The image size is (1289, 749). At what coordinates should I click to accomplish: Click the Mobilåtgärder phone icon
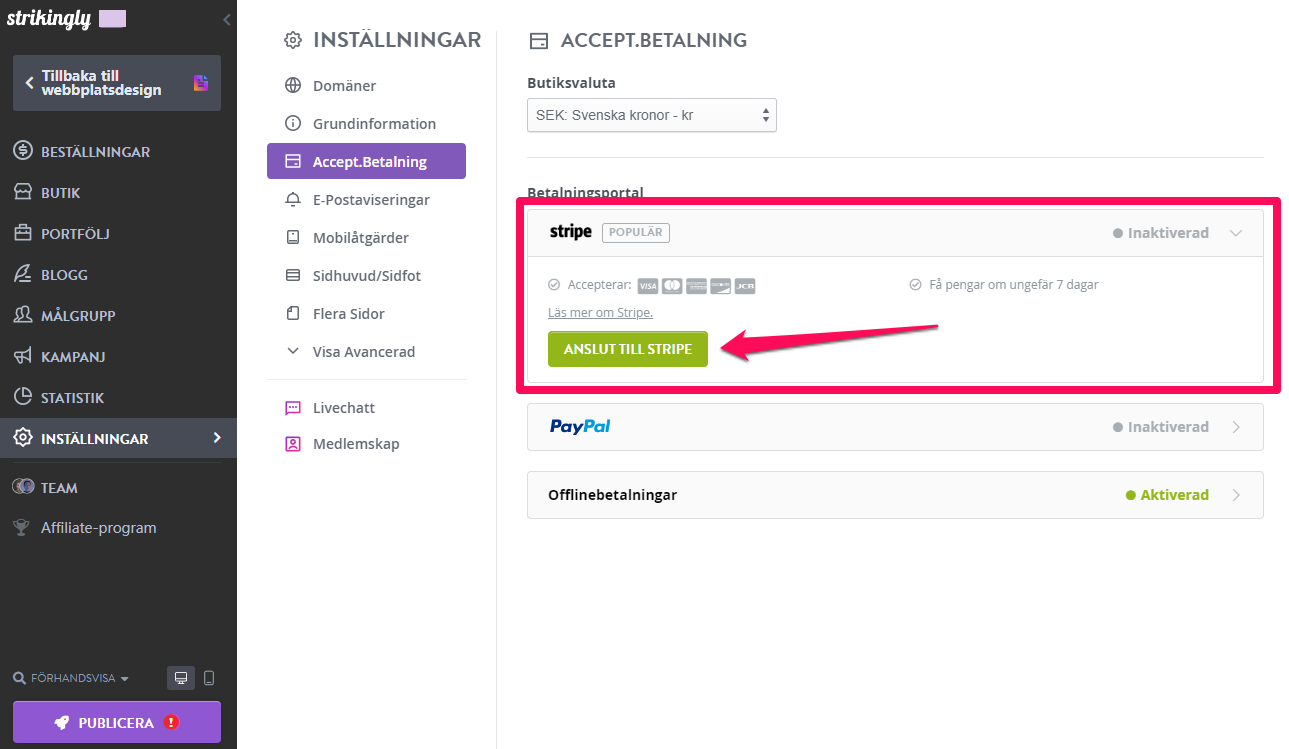(x=293, y=238)
